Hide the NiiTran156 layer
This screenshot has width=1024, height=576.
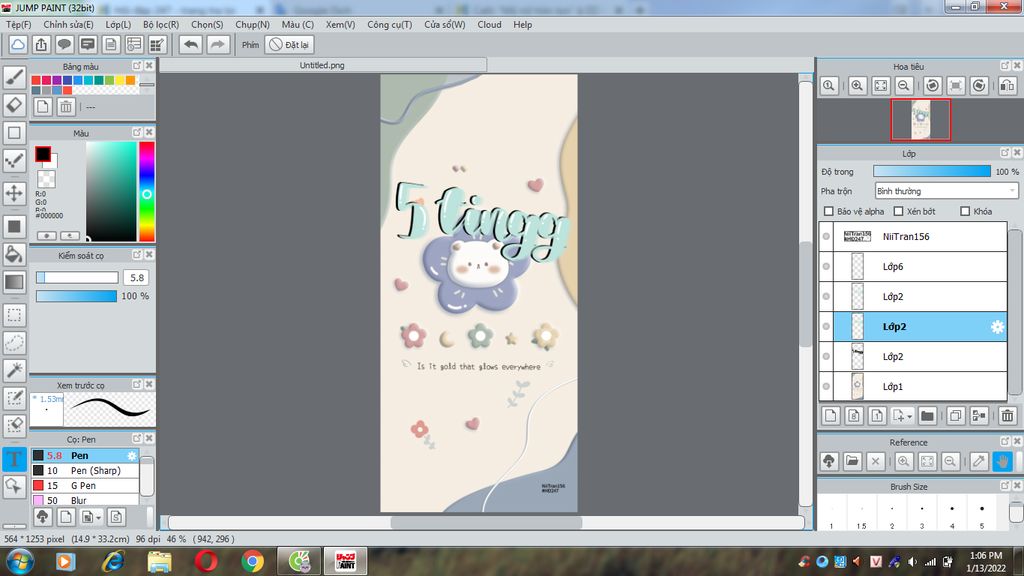826,236
